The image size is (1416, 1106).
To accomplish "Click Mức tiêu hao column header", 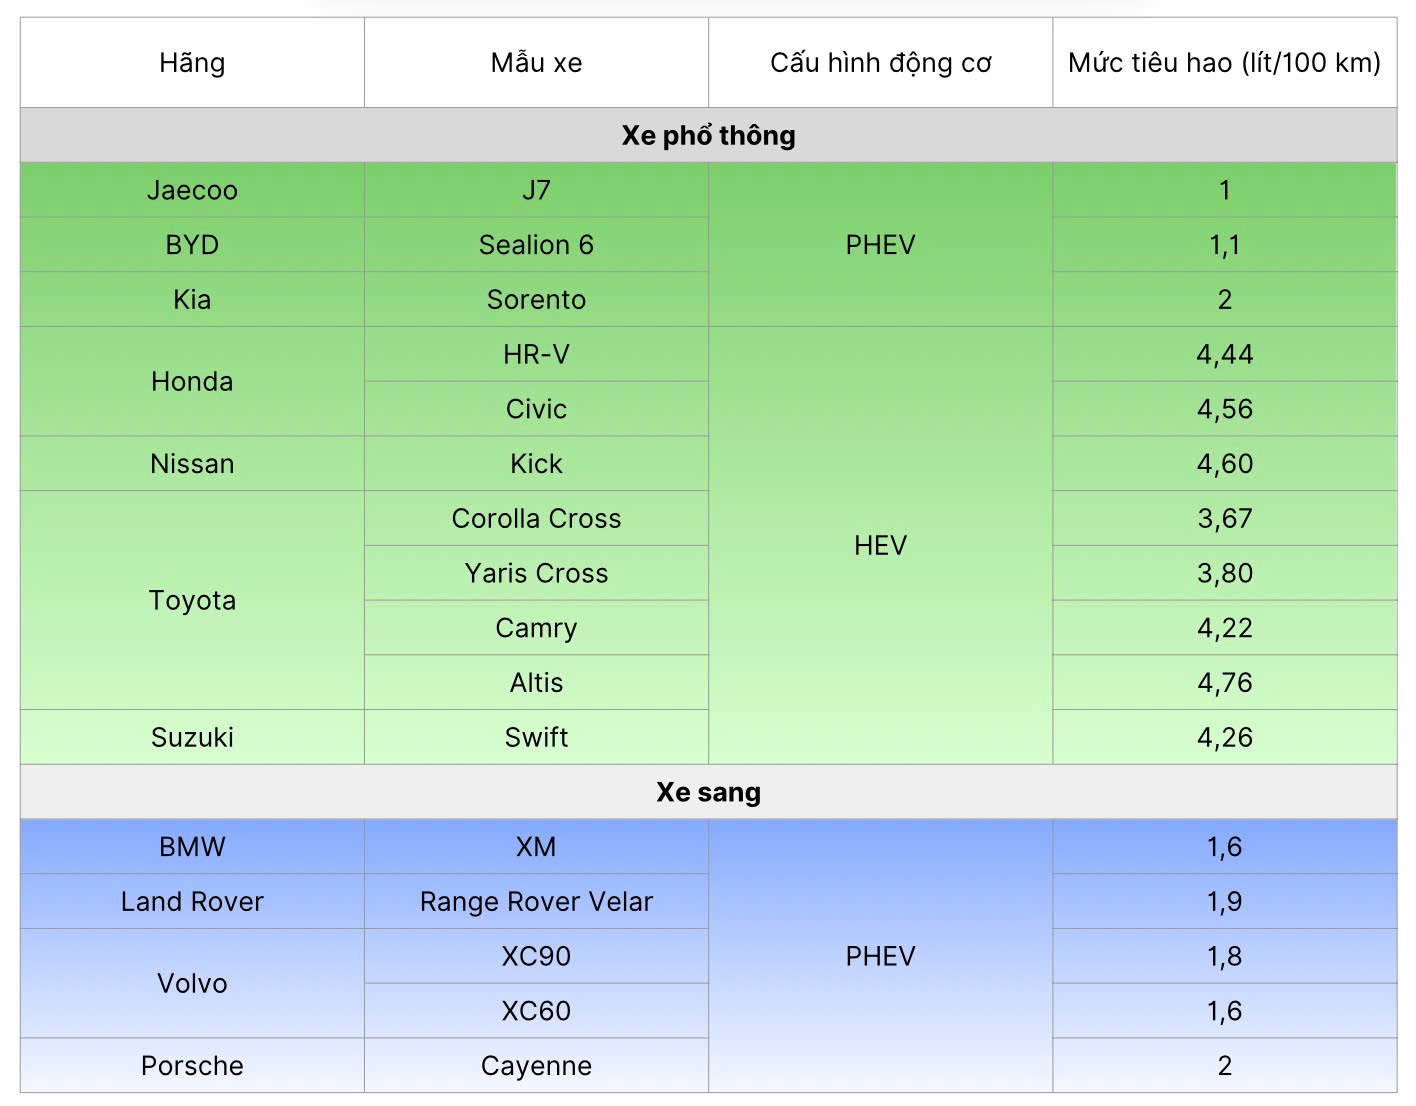I will coord(1224,63).
